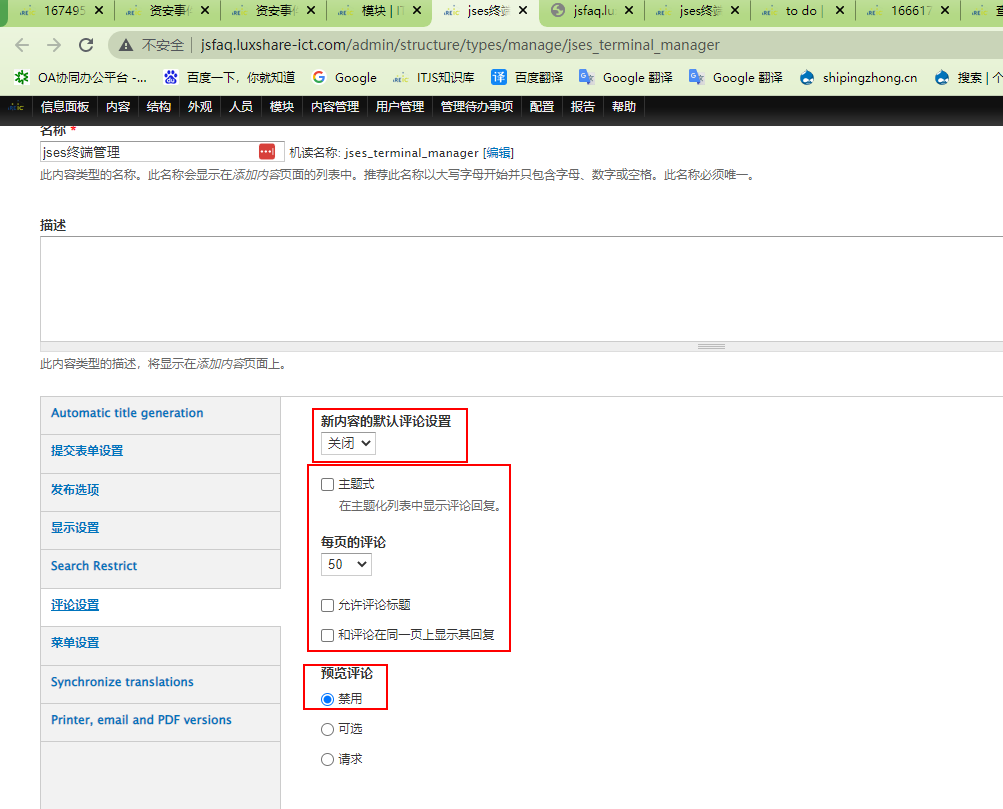
Task: Click the description textarea resize grip bar
Action: [521, 347]
